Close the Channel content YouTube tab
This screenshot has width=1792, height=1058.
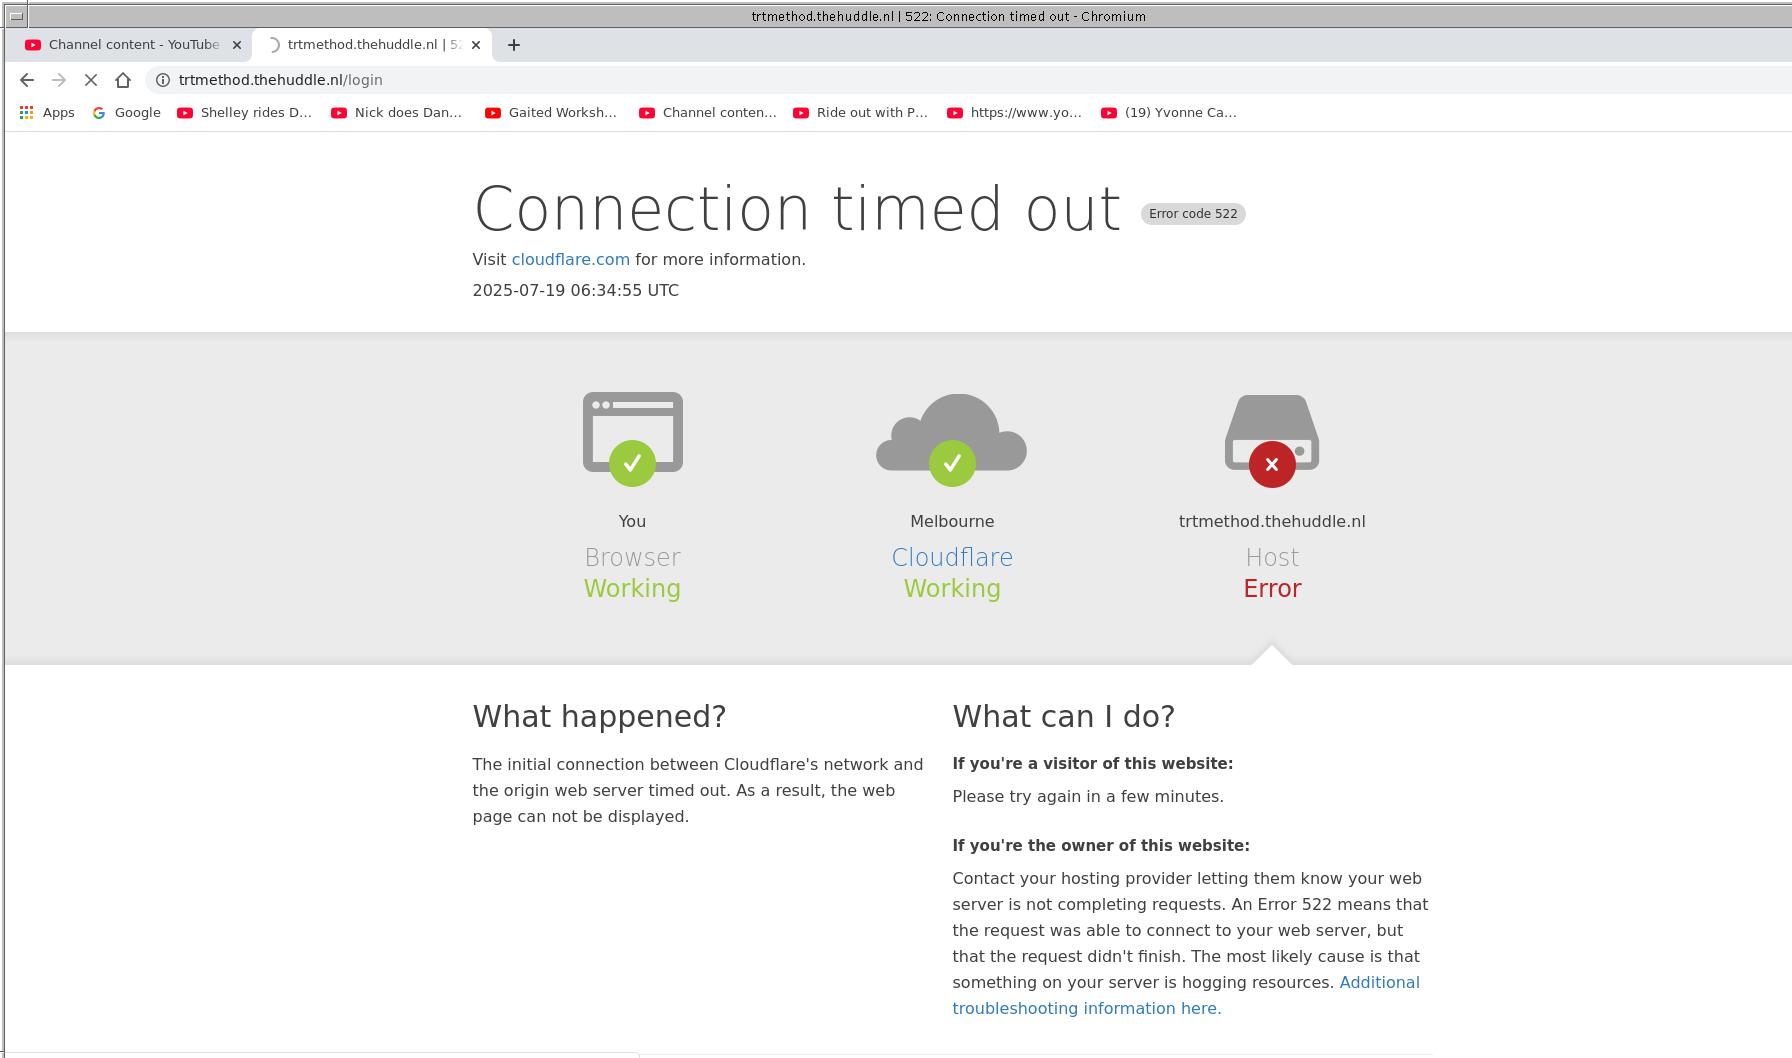(x=237, y=45)
